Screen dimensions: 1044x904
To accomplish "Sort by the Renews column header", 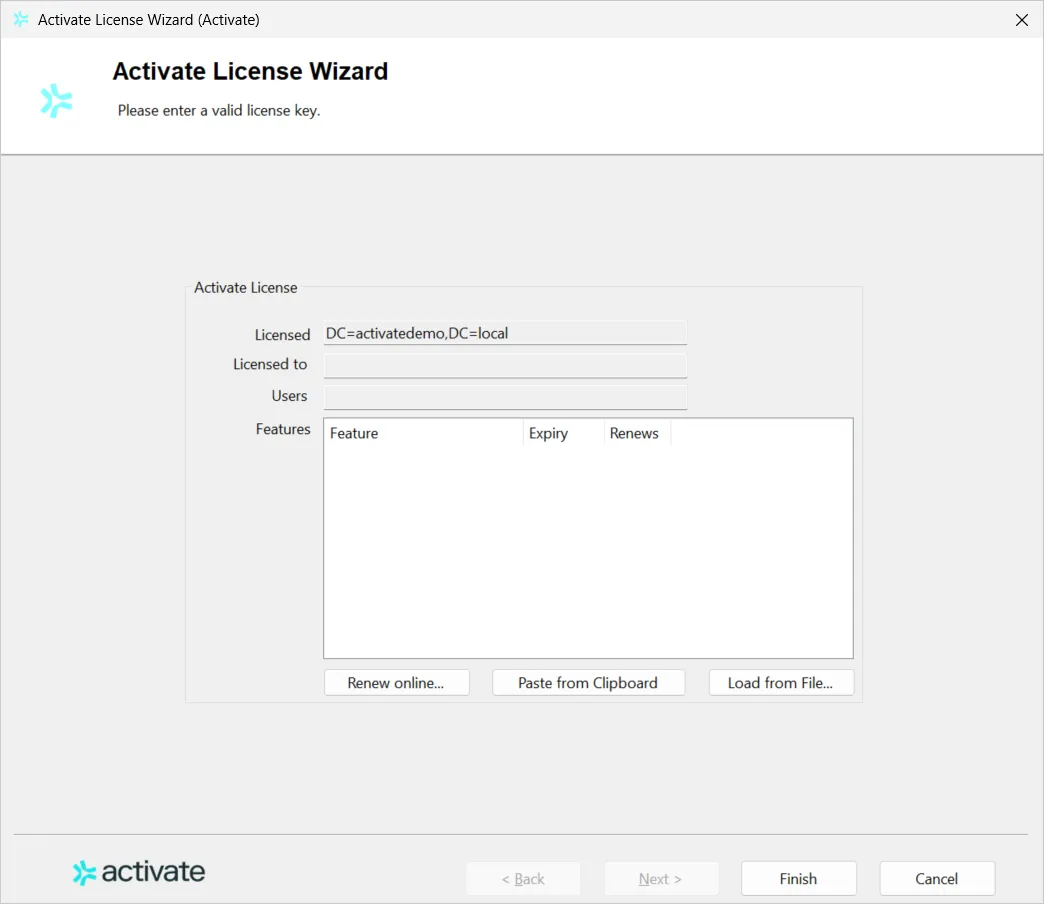I will (x=637, y=433).
